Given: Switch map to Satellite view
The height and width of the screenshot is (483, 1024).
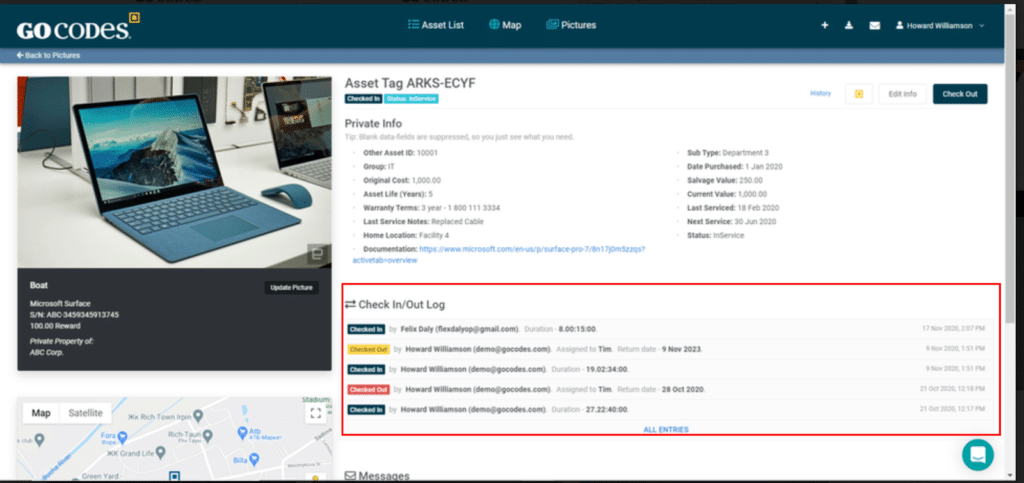Looking at the screenshot, I should [x=85, y=413].
